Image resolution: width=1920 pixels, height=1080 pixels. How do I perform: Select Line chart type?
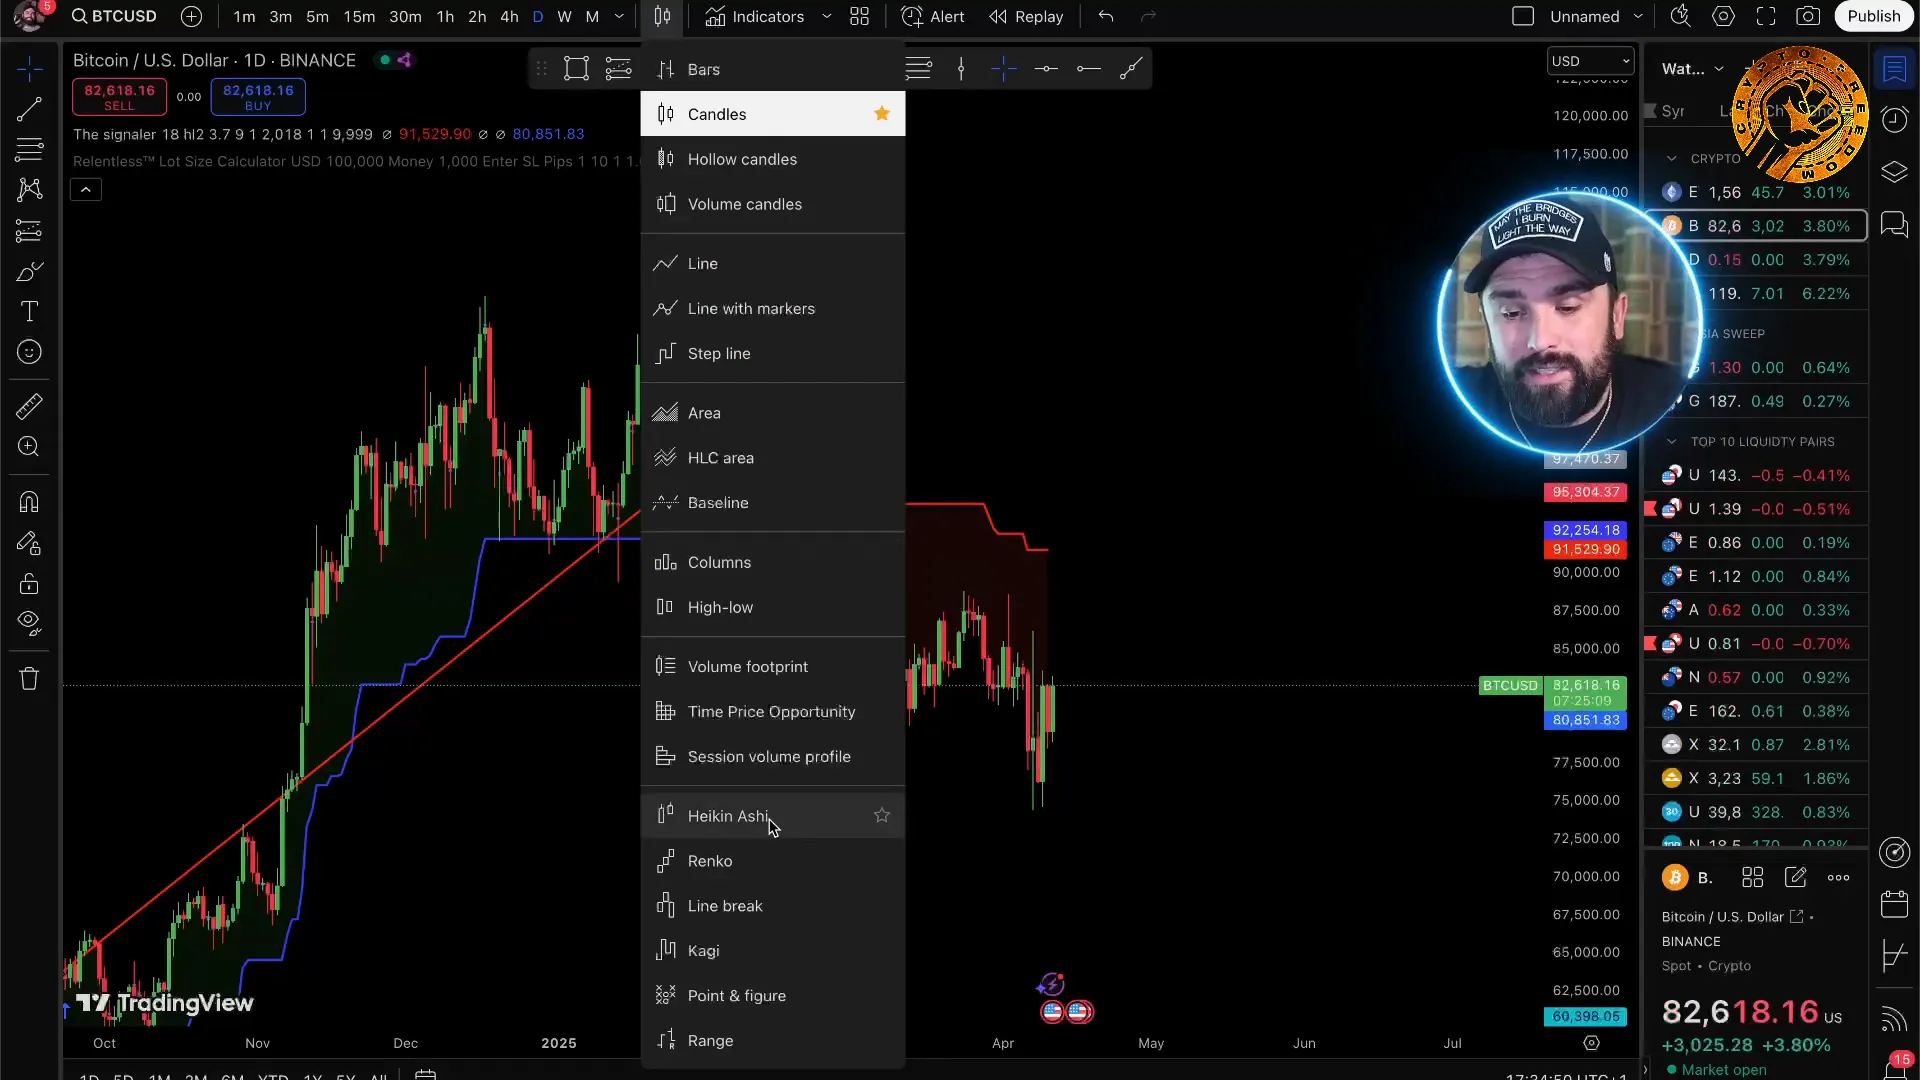click(x=773, y=263)
